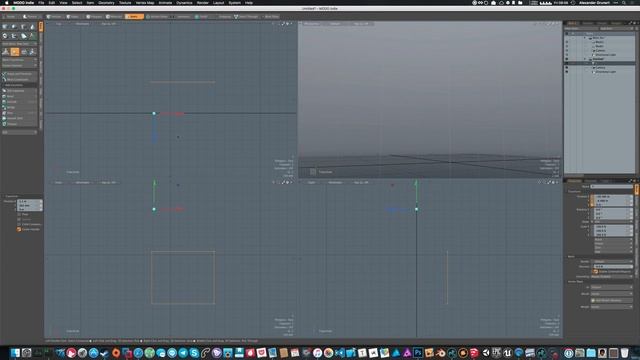Select the Rotate tool icon

(24, 52)
